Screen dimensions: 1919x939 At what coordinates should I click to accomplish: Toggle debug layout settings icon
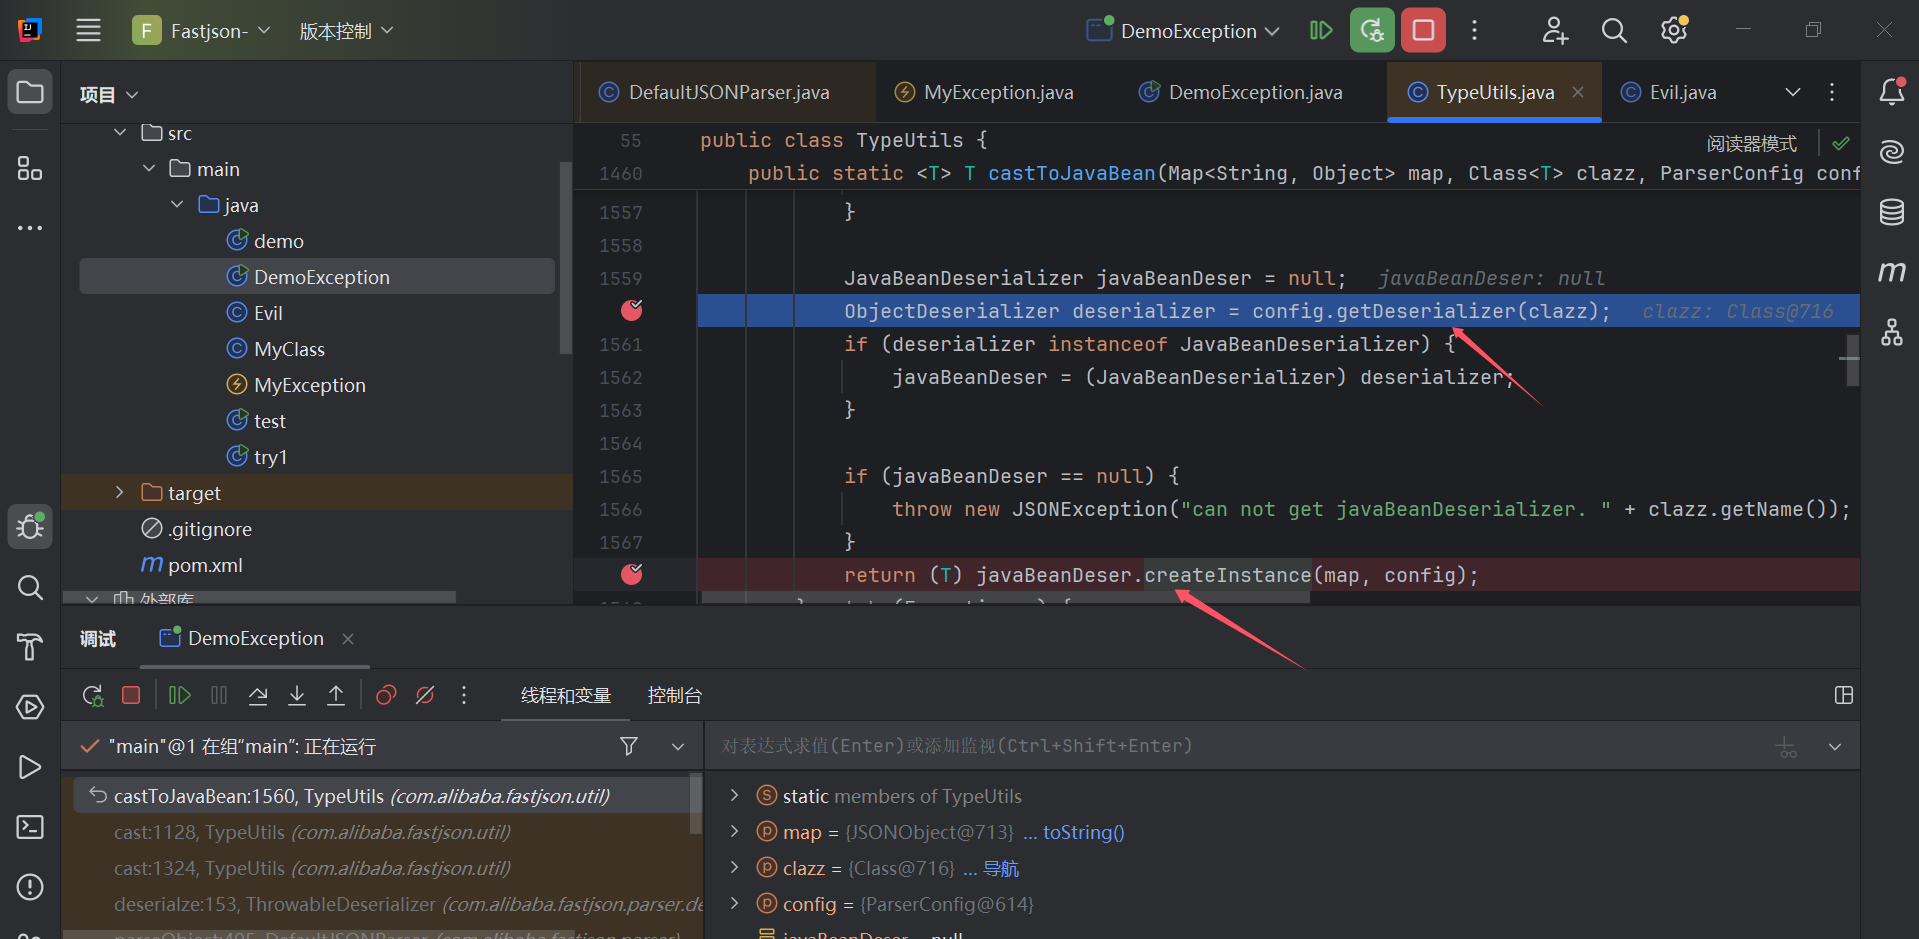pos(1844,695)
